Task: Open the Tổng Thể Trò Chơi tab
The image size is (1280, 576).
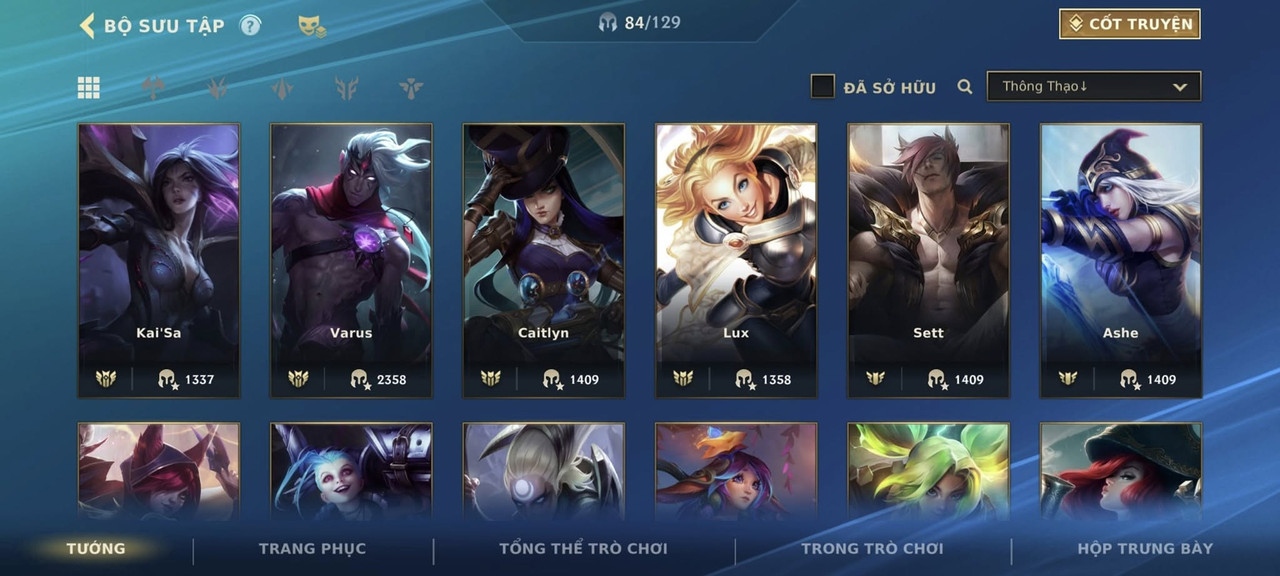Action: [583, 548]
